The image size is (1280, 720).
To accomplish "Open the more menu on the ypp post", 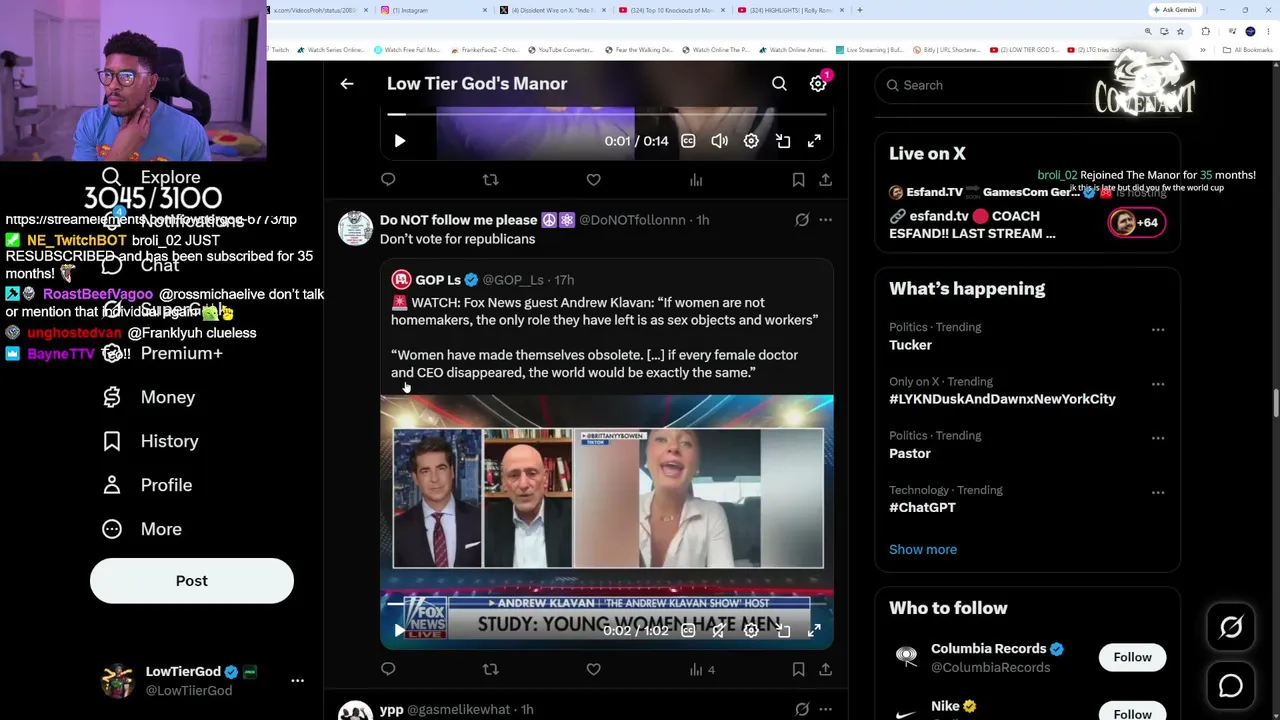I will [x=825, y=709].
